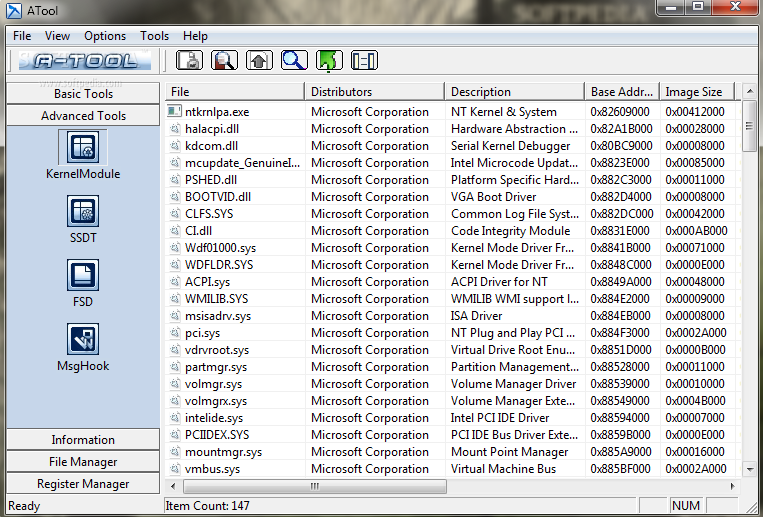Image resolution: width=763 pixels, height=517 pixels.
Task: Select the WDFLDR.SYS file name
Action: coord(219,265)
